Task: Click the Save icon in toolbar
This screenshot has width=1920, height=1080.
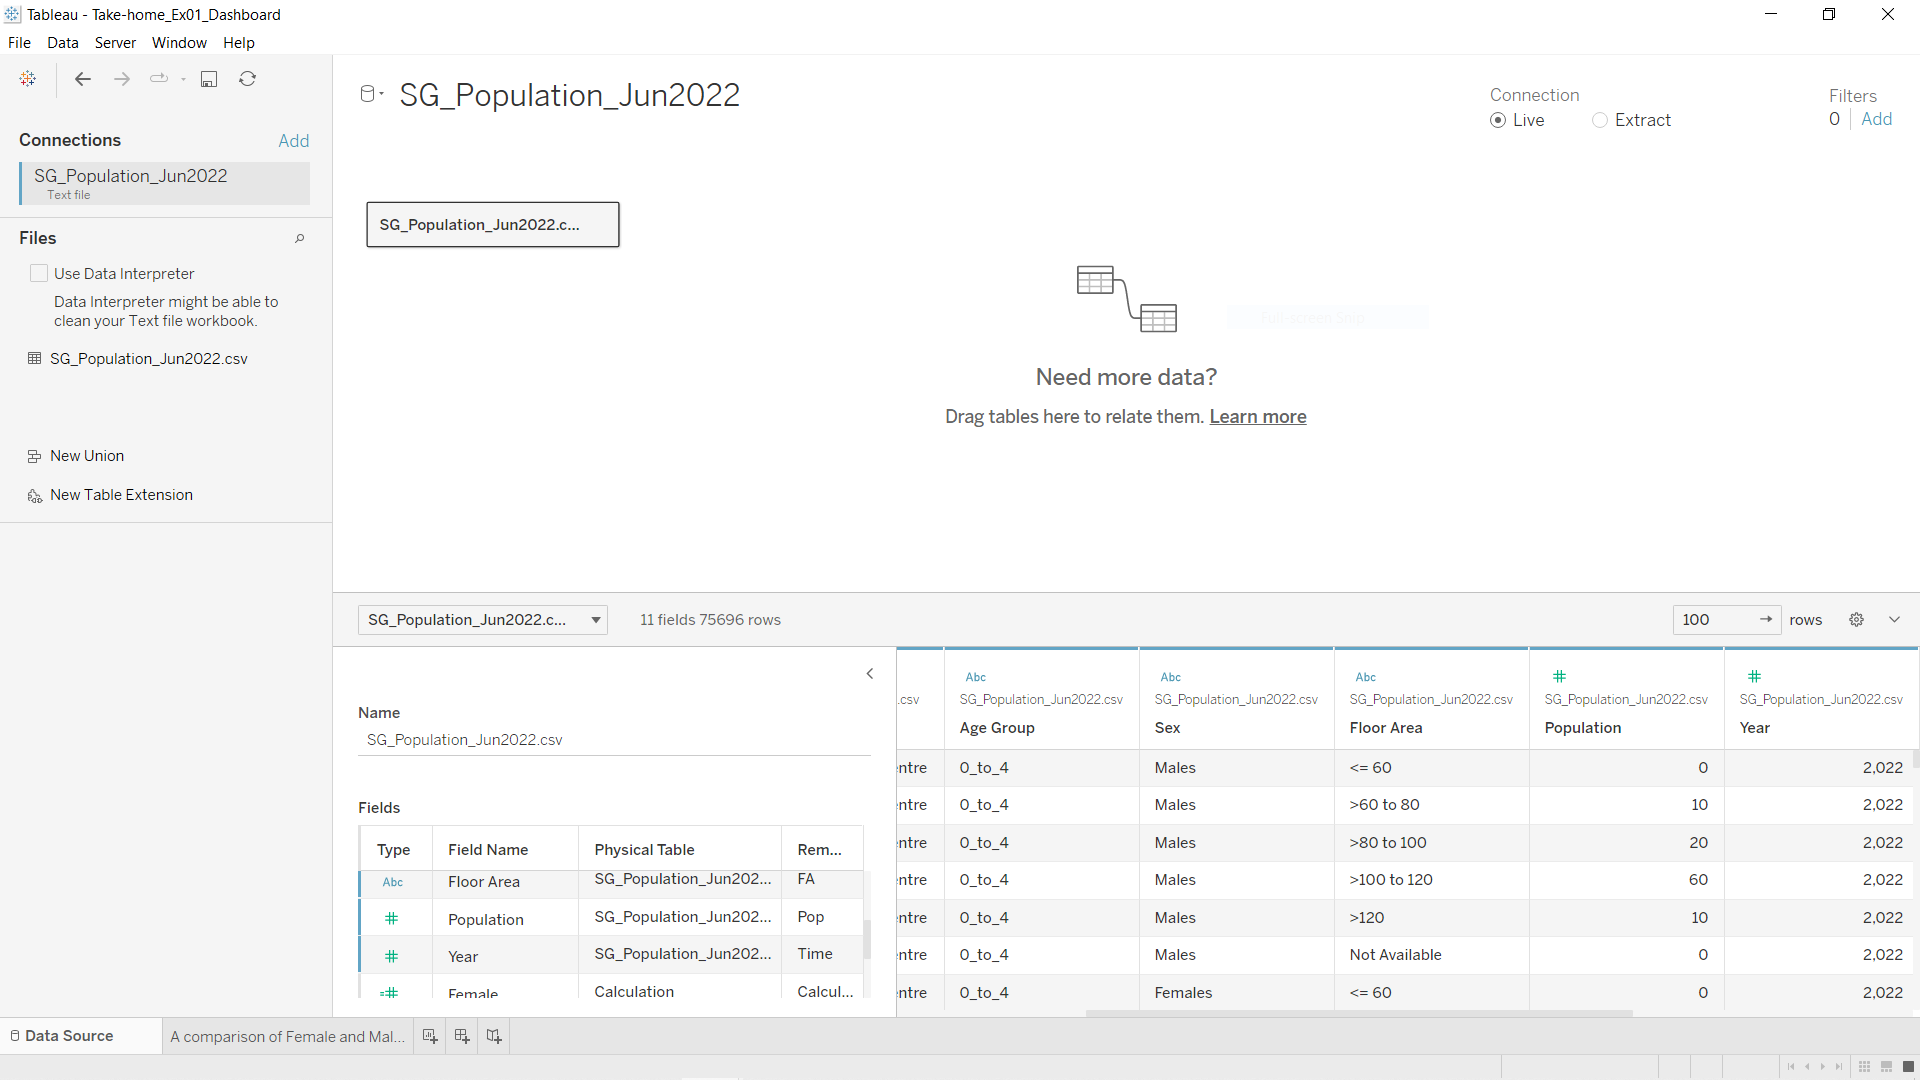Action: pyautogui.click(x=209, y=79)
